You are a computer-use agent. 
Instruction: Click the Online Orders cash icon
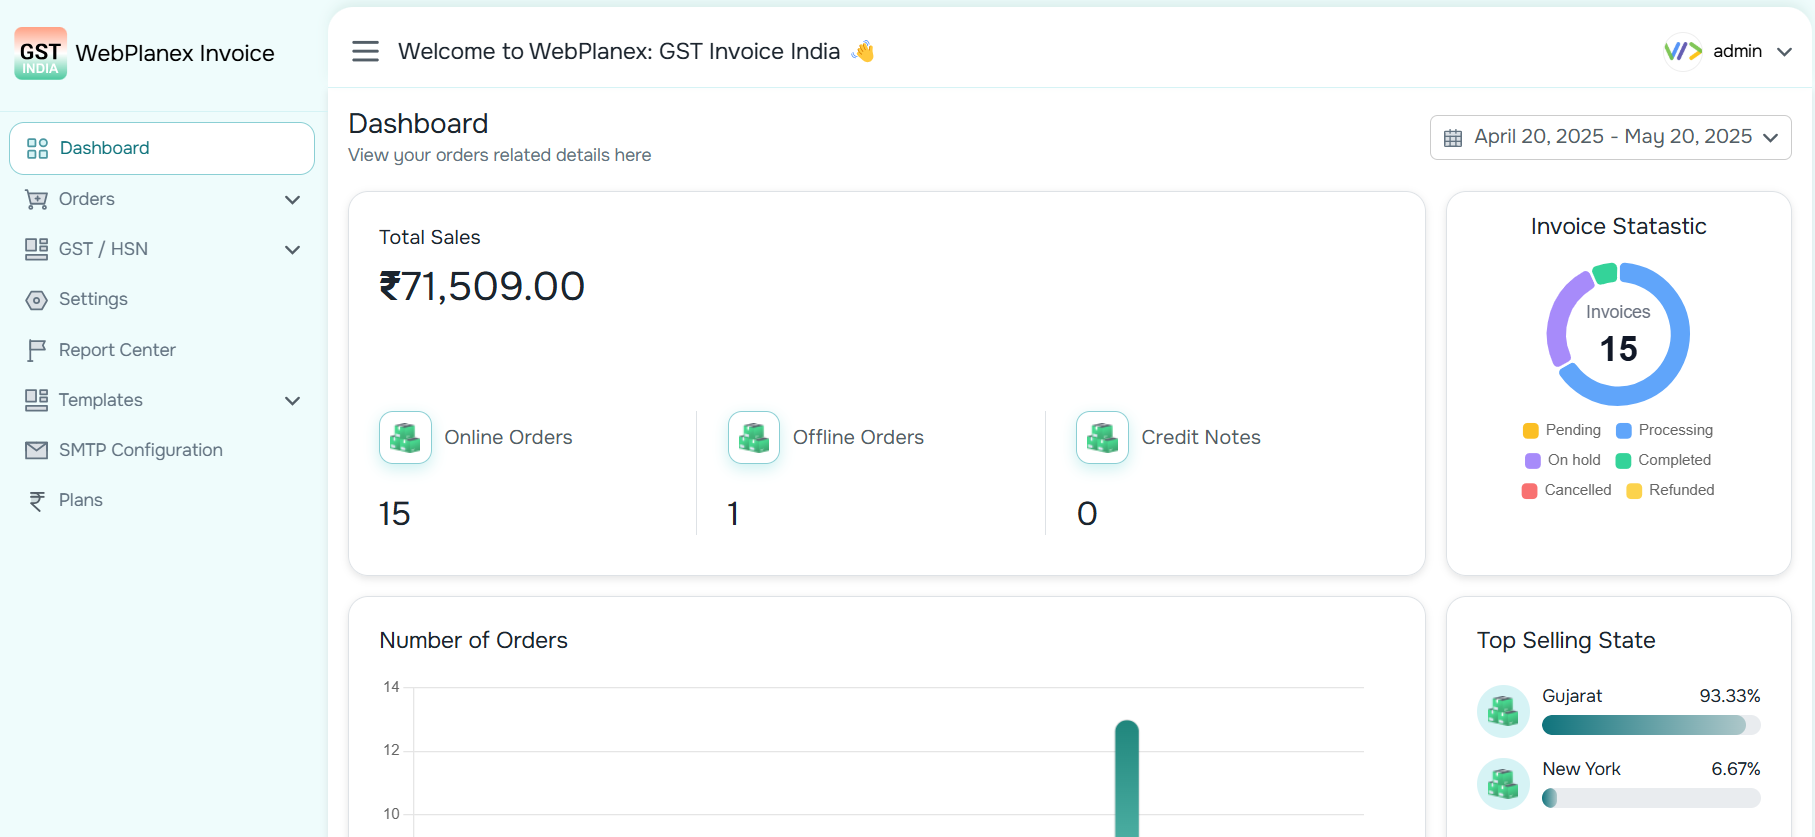click(405, 437)
